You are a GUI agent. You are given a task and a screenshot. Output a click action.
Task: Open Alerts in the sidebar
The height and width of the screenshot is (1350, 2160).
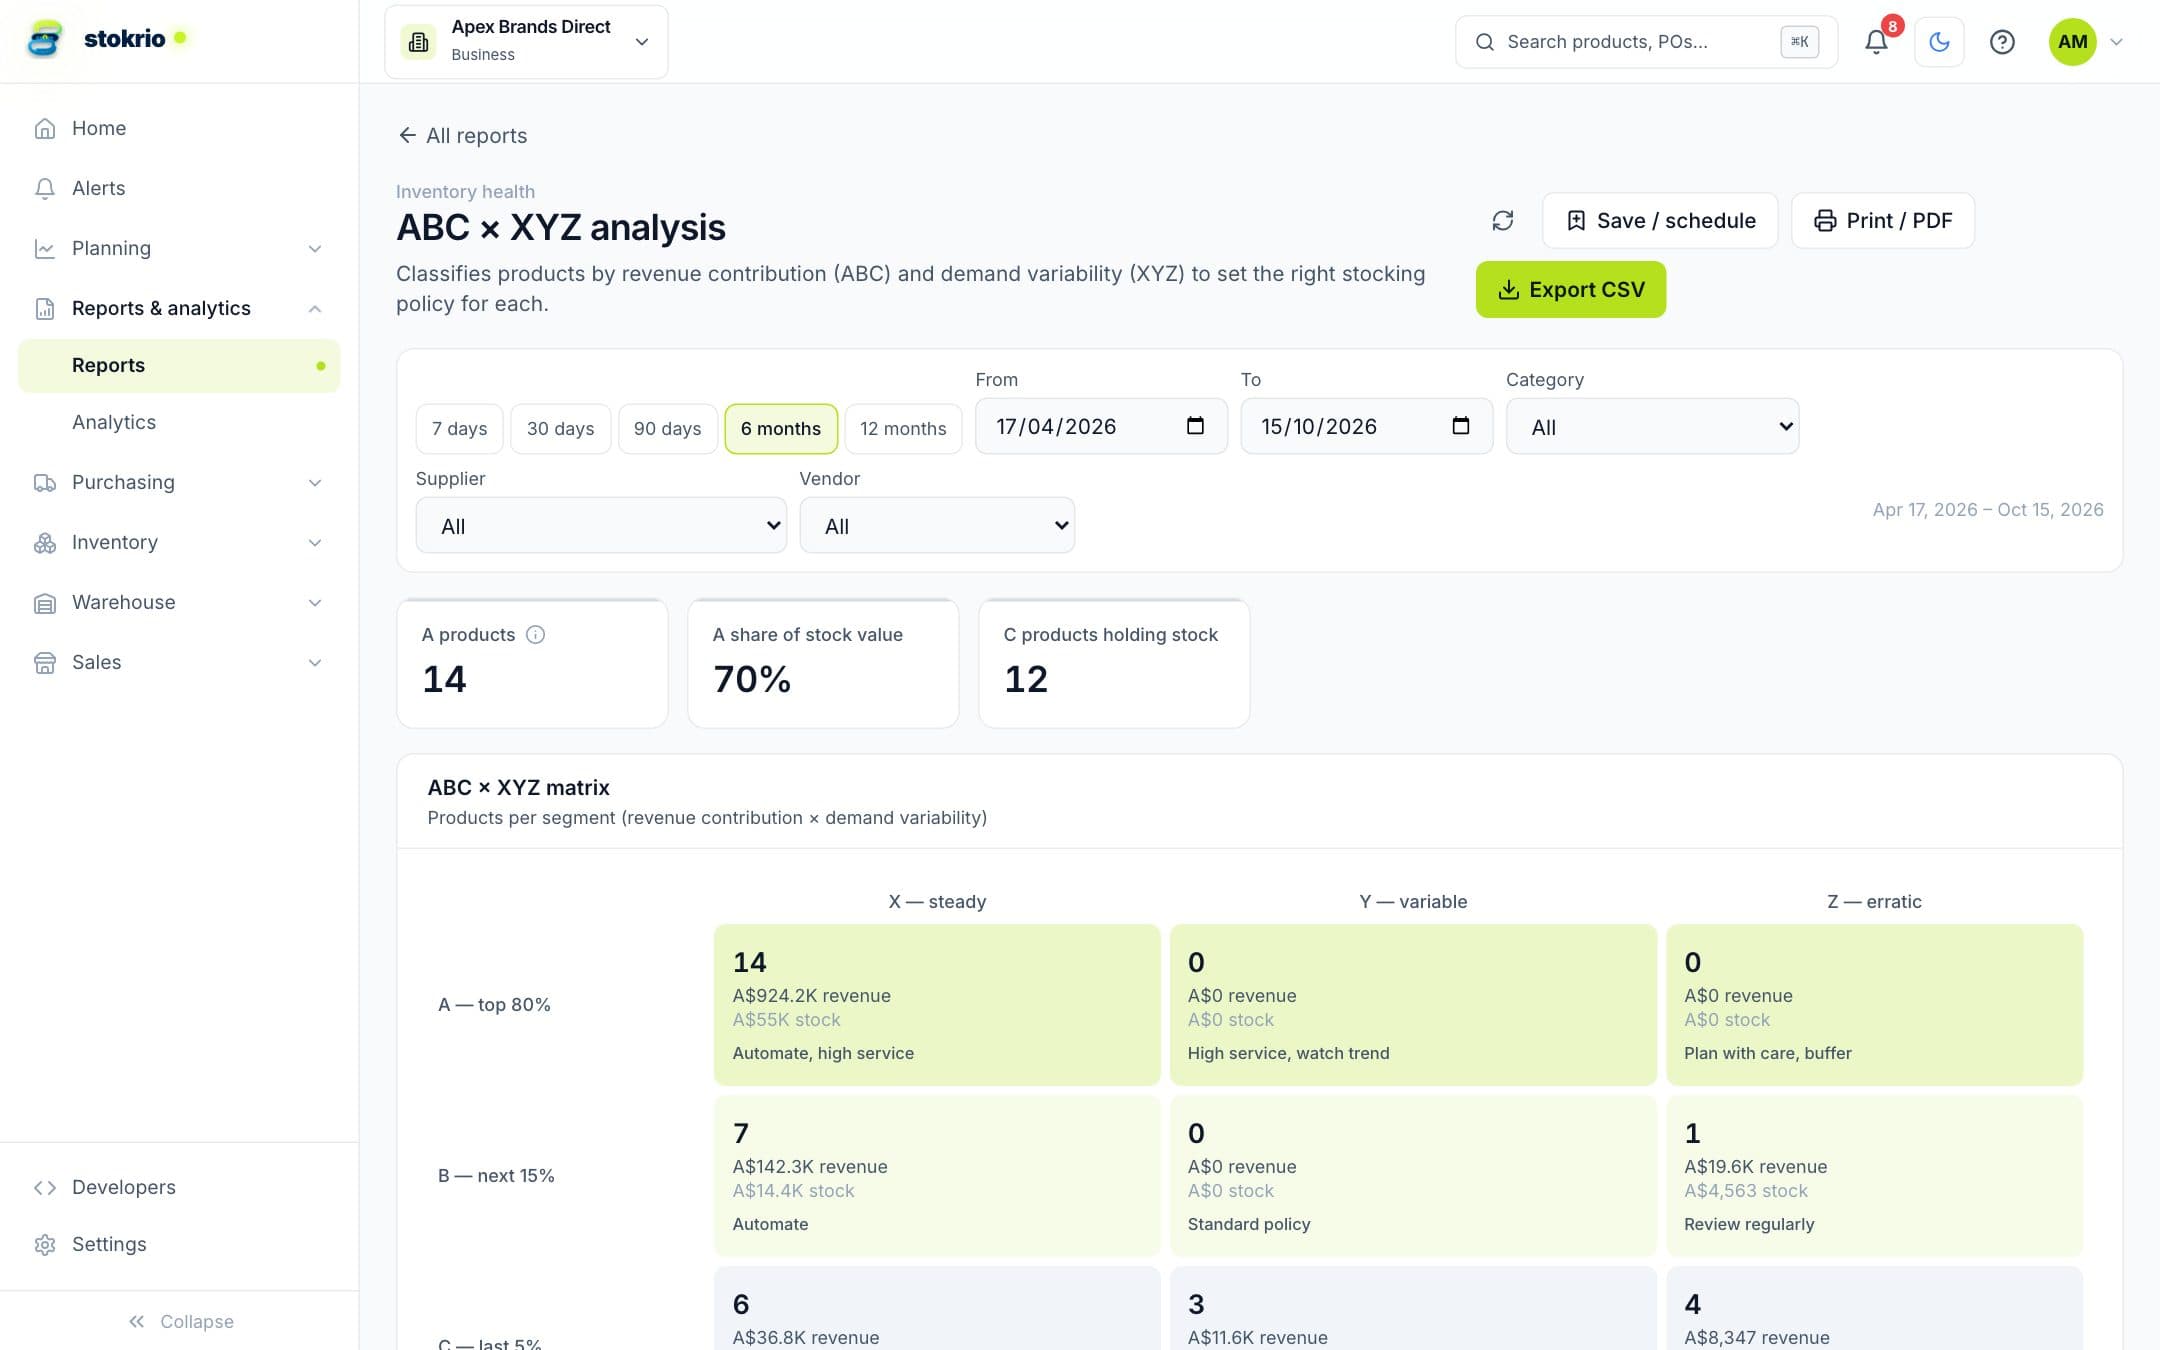click(179, 188)
